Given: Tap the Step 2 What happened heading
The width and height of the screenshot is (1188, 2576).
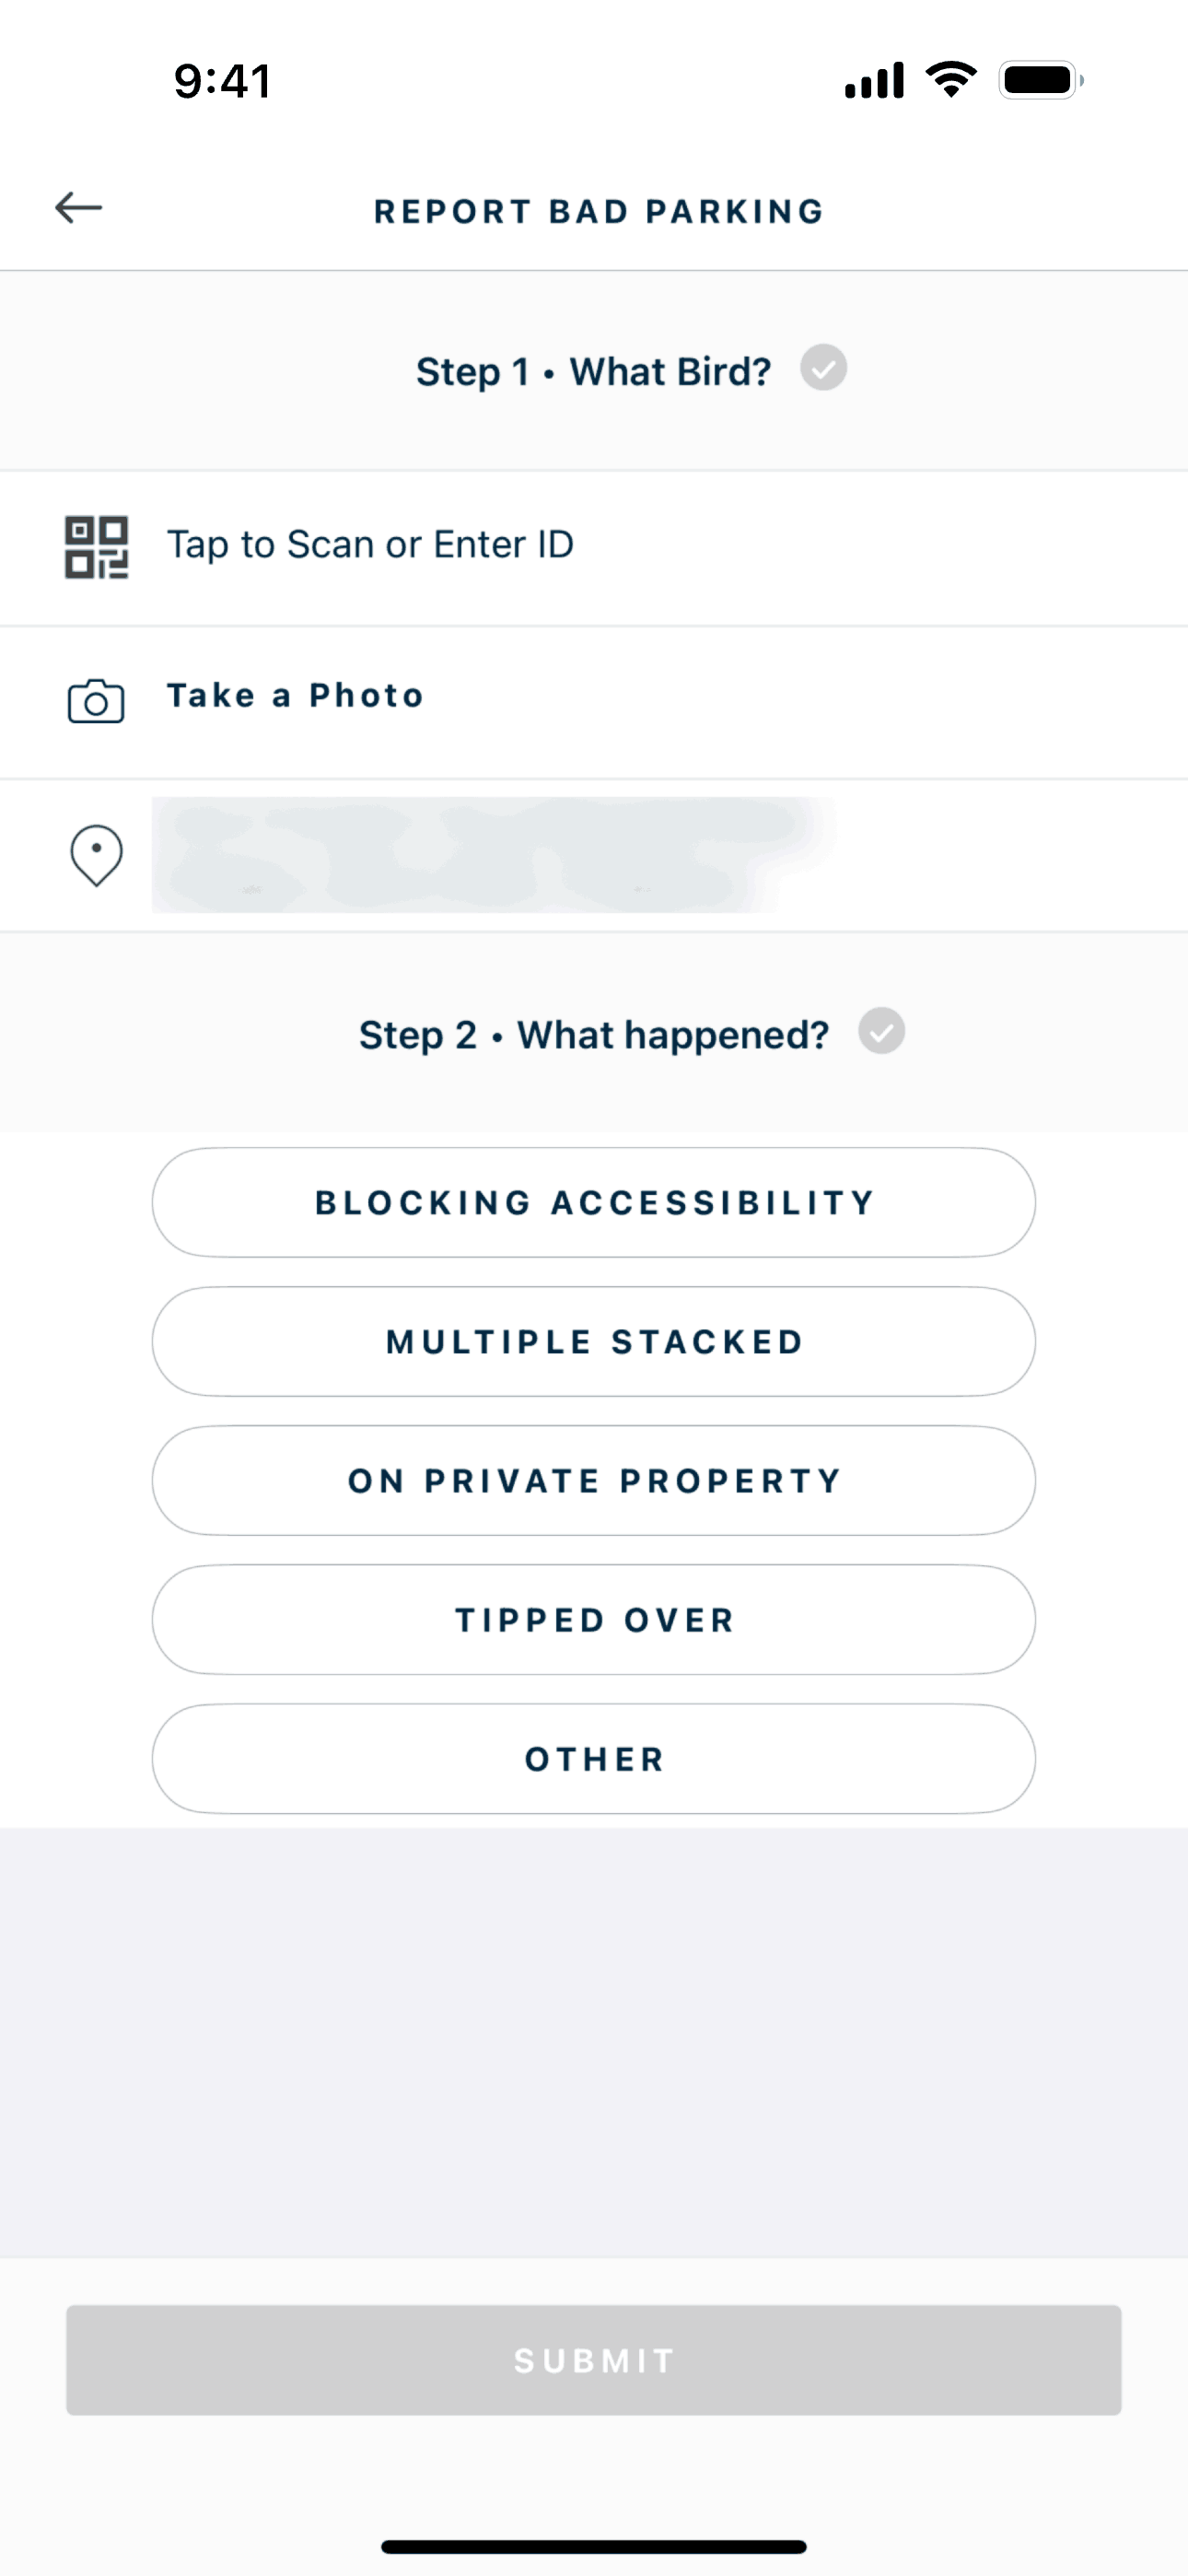Looking at the screenshot, I should (x=593, y=1035).
